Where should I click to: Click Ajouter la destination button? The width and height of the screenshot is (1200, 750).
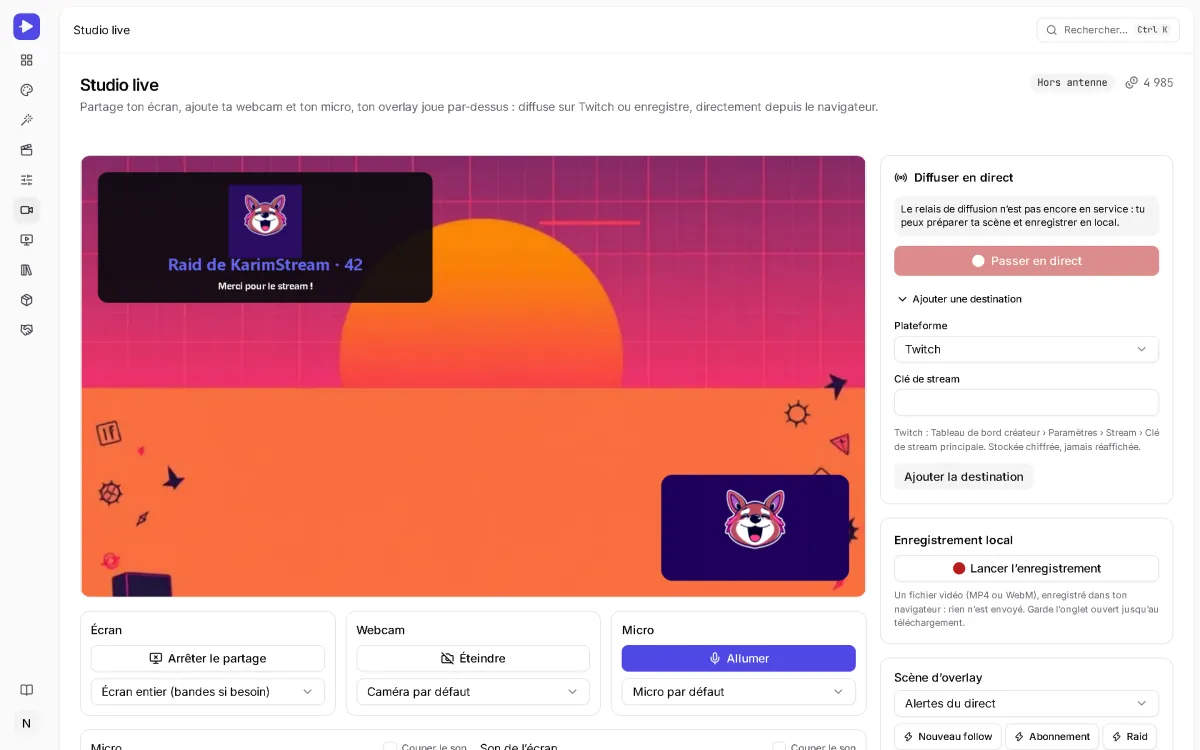[963, 477]
